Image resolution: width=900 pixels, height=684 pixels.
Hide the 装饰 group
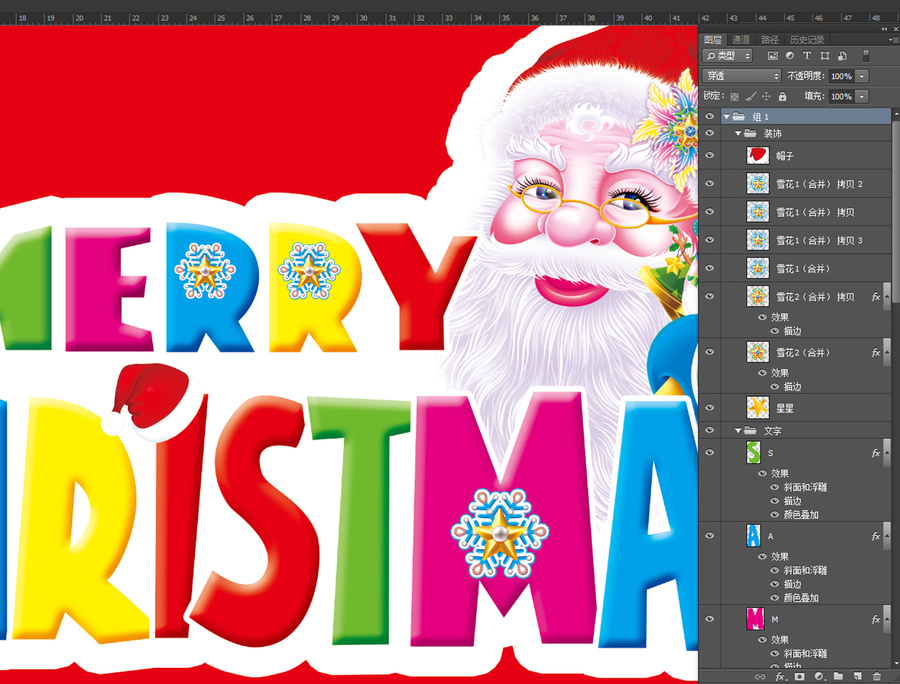(x=710, y=133)
